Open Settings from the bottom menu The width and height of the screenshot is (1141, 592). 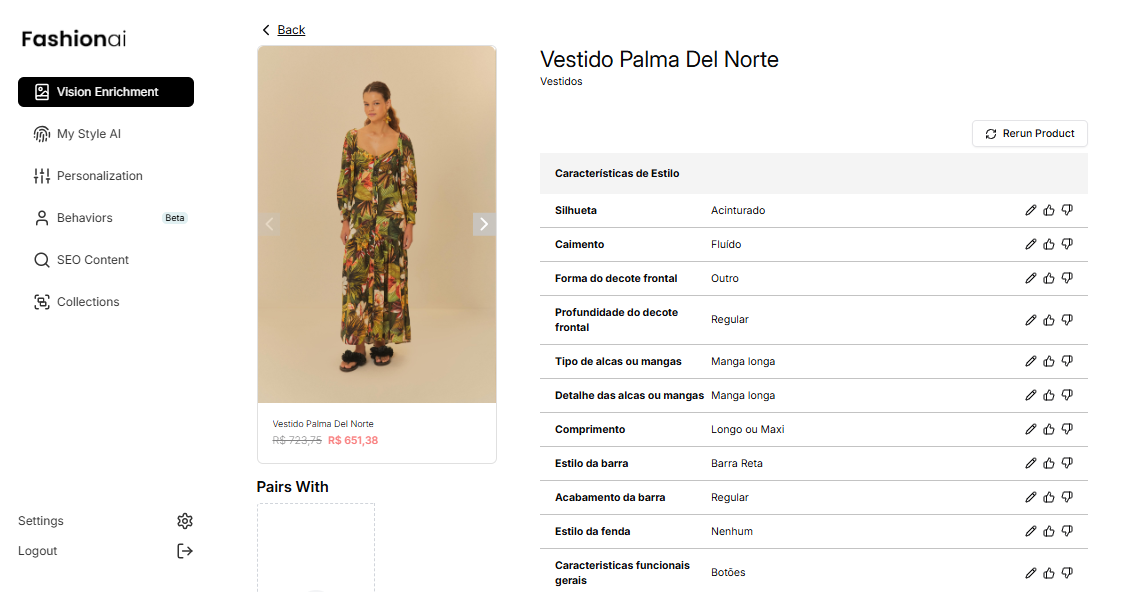pyautogui.click(x=184, y=520)
